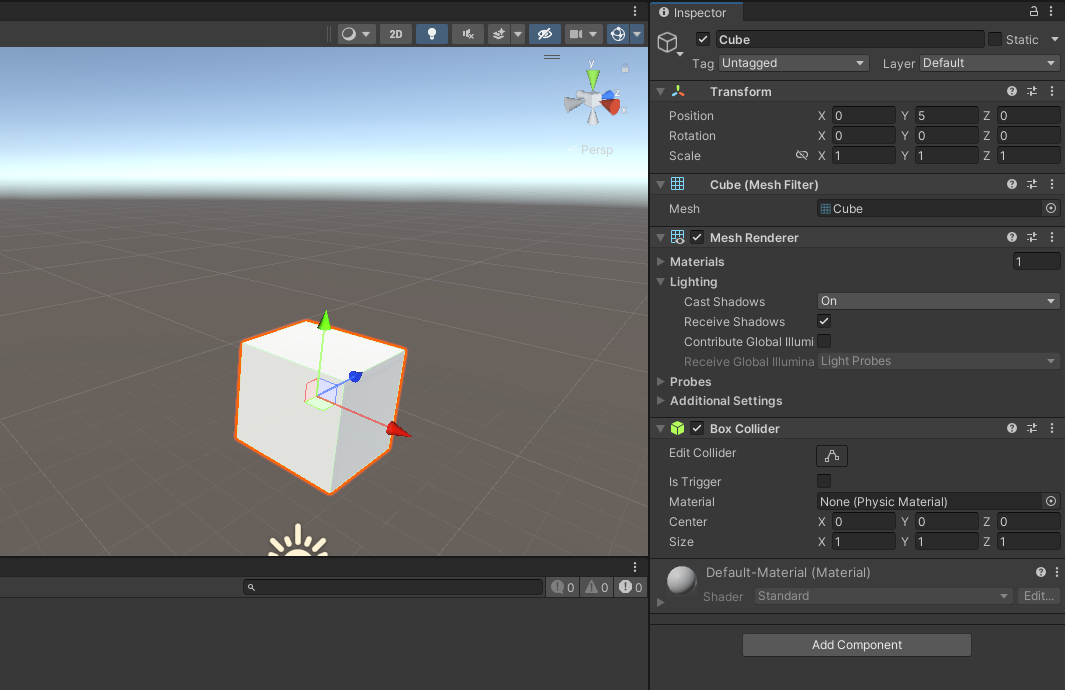Screen dimensions: 1065x690
Task: Enable the Is Trigger checkbox
Action: coord(824,481)
